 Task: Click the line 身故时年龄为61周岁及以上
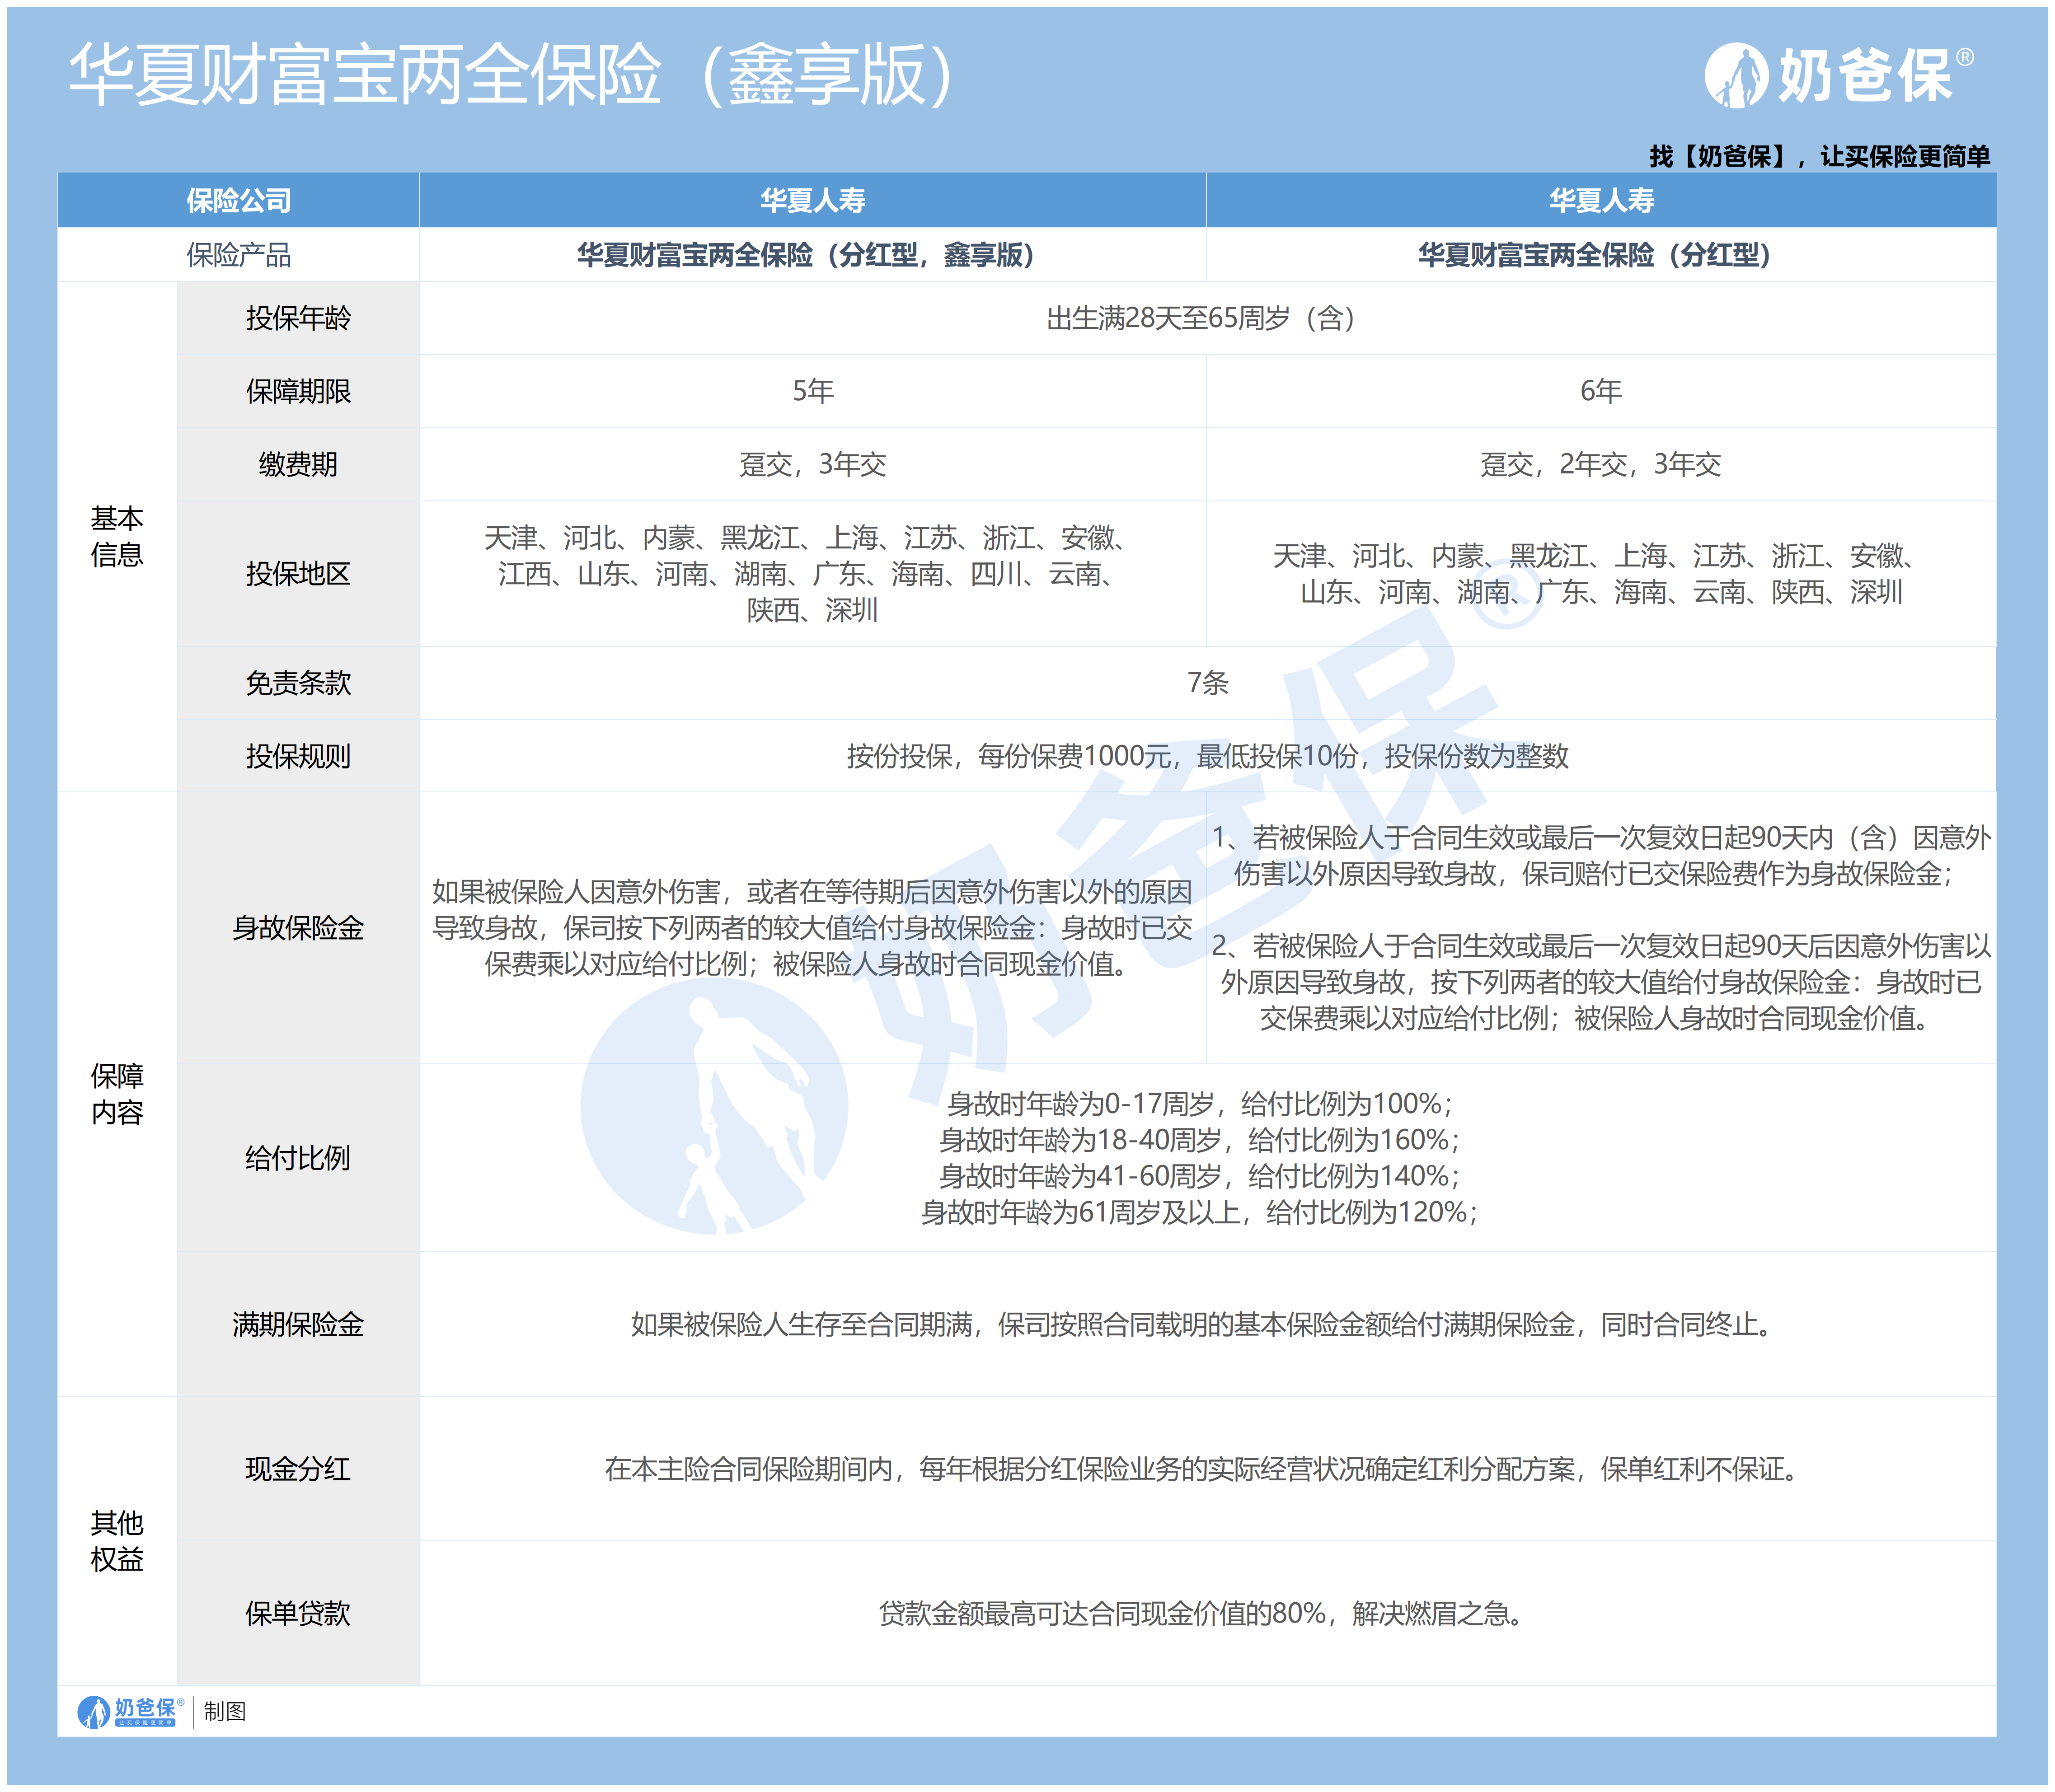point(1200,1213)
